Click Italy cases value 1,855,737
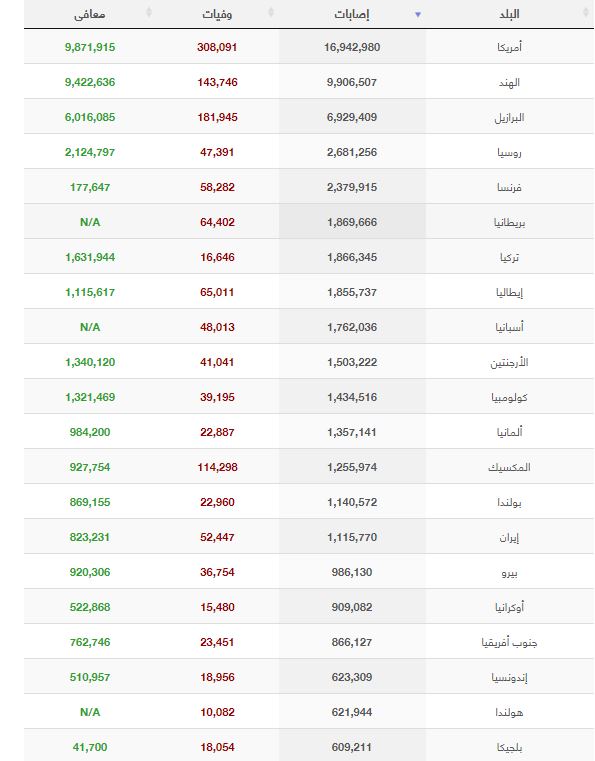The width and height of the screenshot is (595, 761). coord(352,292)
